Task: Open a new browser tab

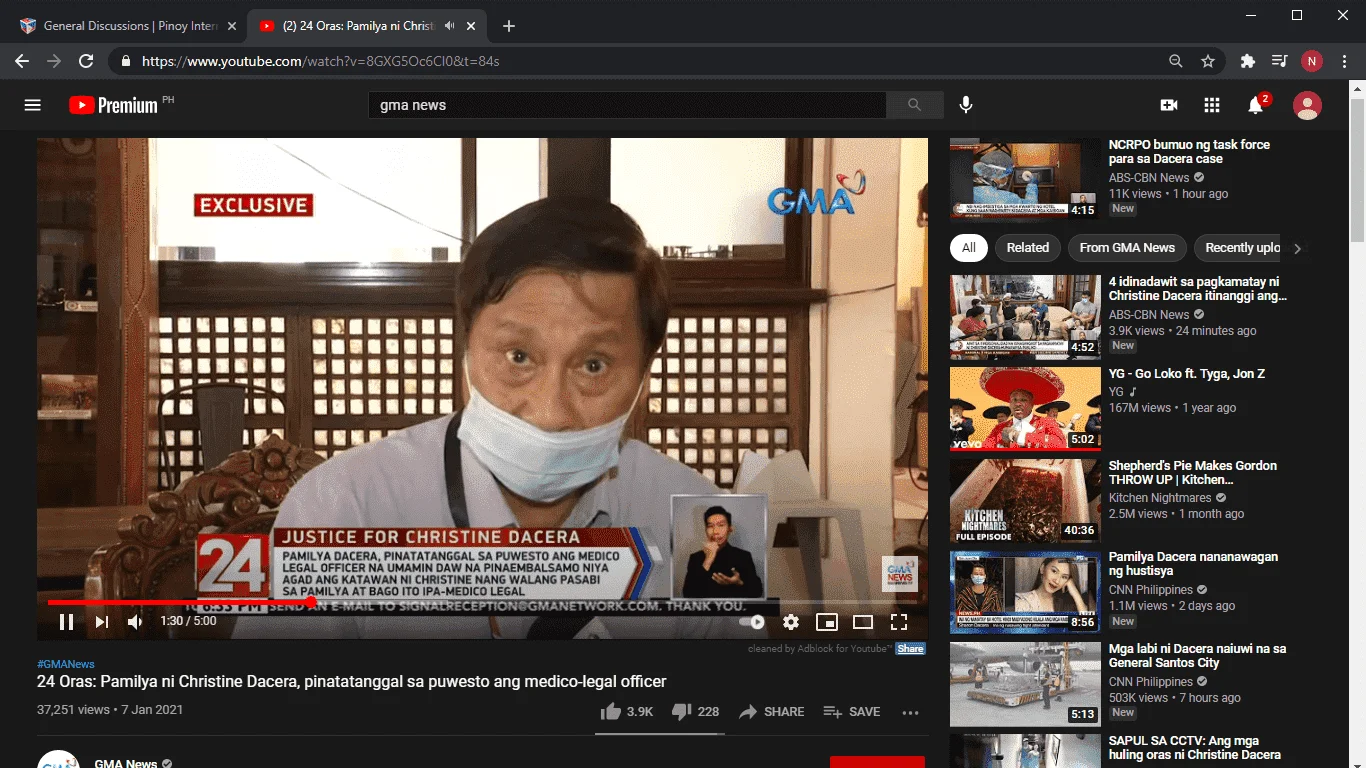Action: 509,26
